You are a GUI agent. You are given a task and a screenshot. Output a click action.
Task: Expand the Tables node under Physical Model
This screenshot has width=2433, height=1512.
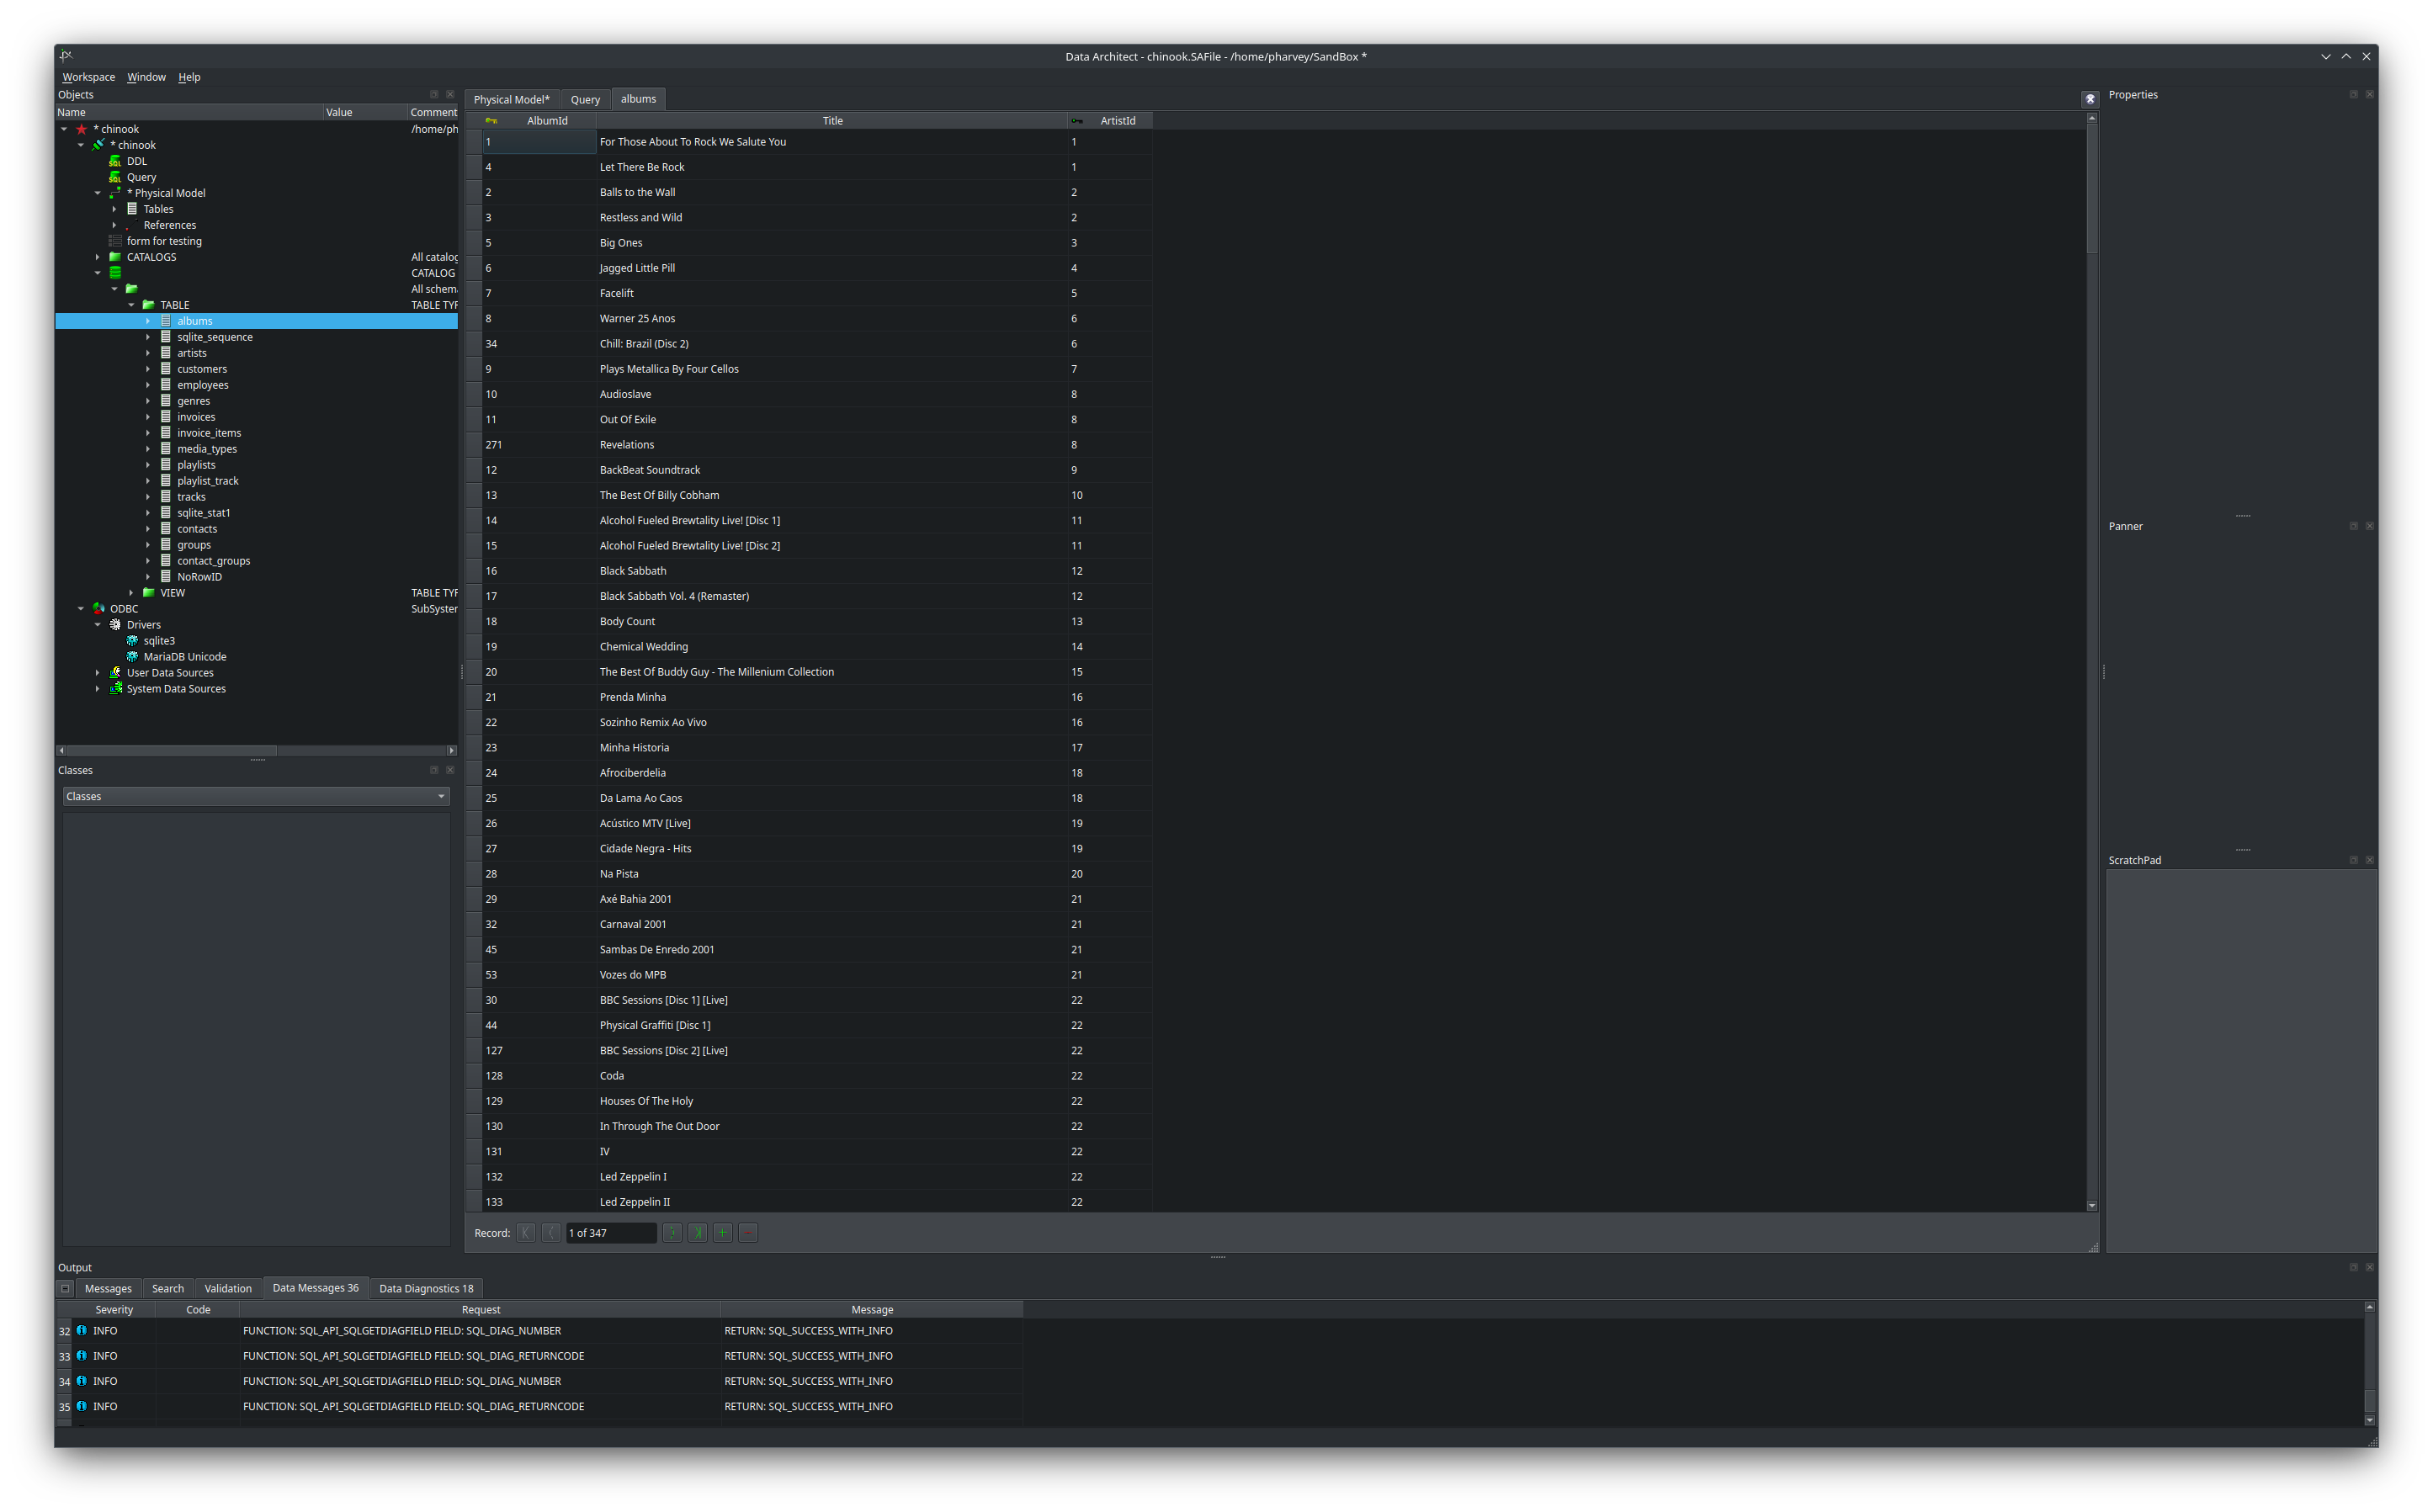(114, 208)
